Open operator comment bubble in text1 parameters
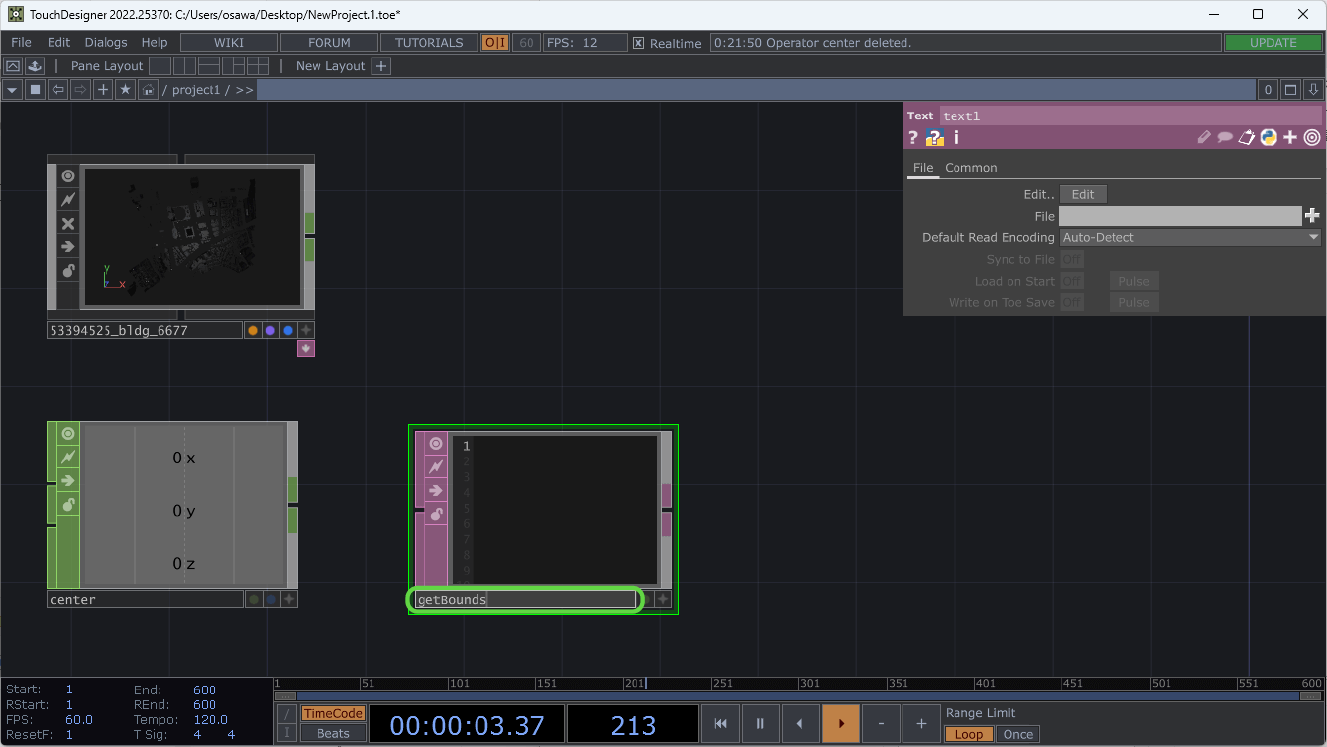The width and height of the screenshot is (1327, 747). [x=1225, y=137]
